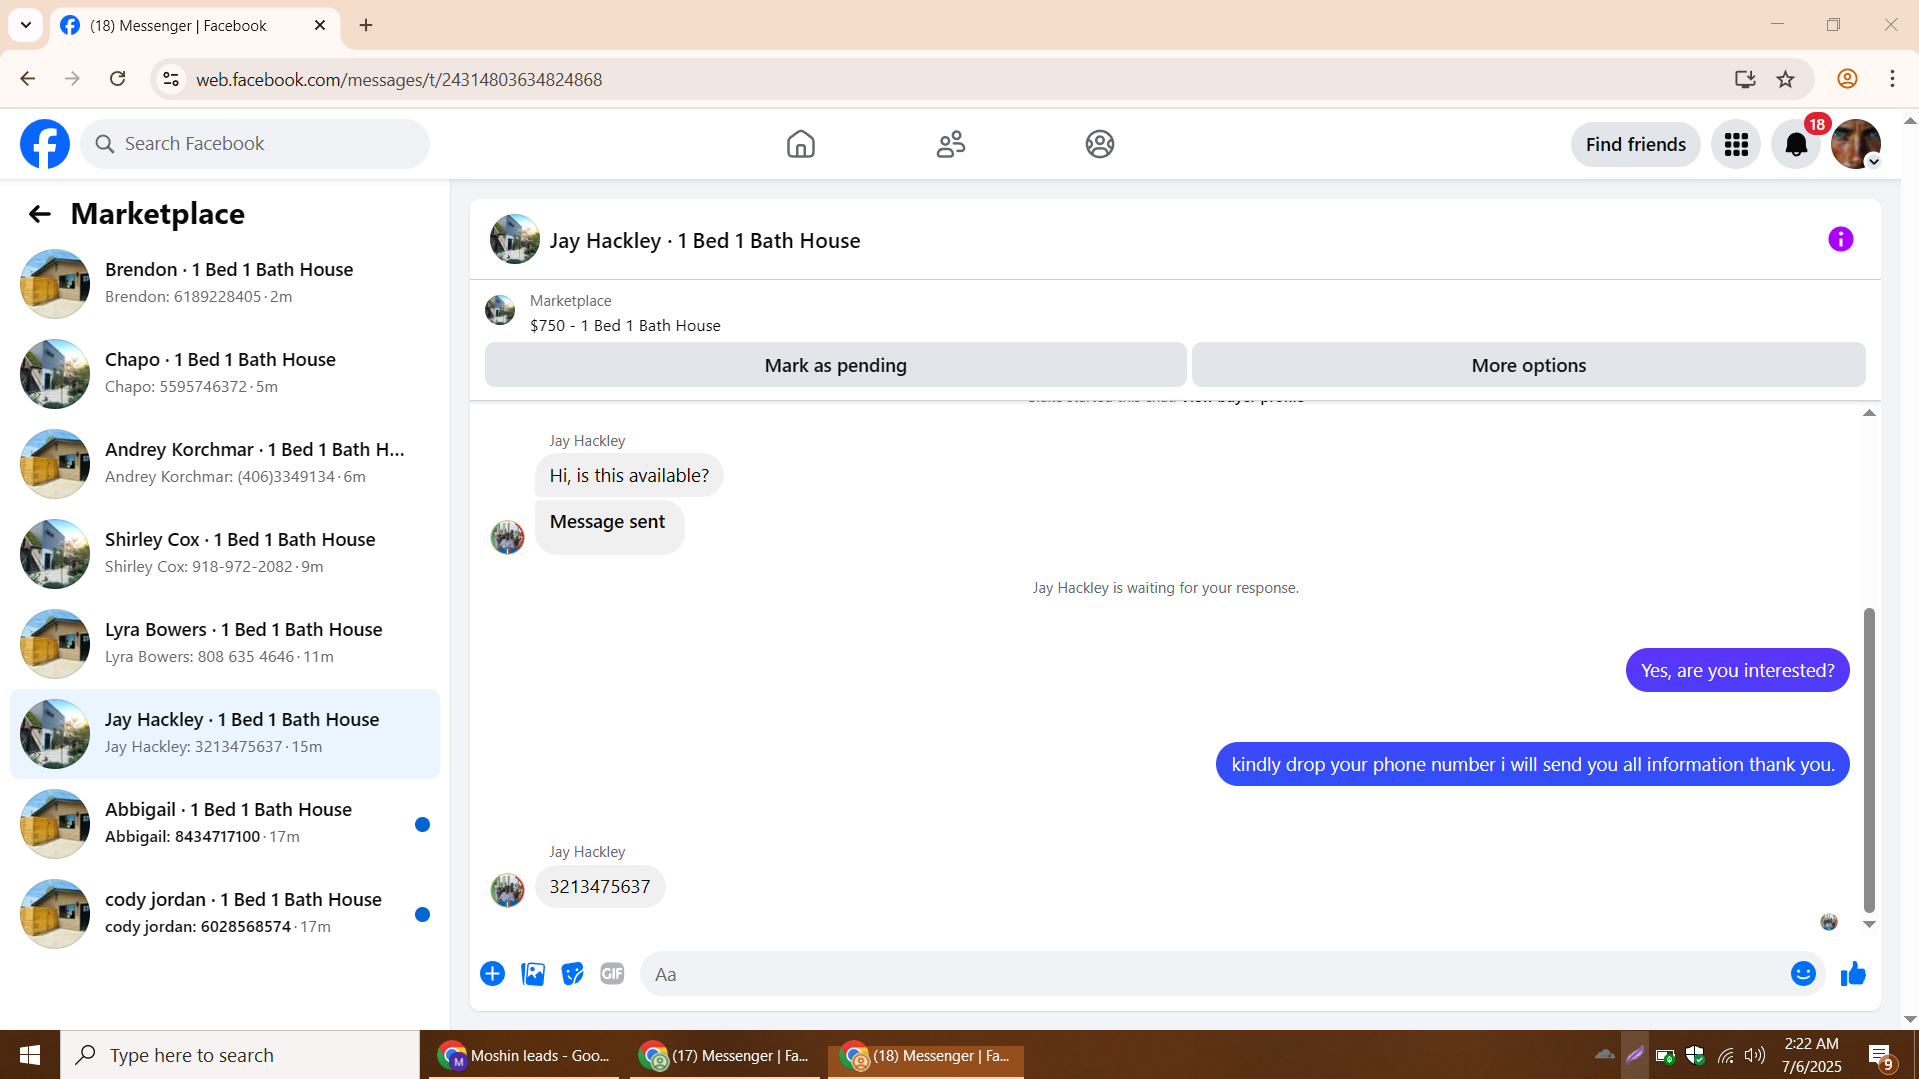The height and width of the screenshot is (1079, 1919).
Task: Click the Jay Hackley chat title
Action: [705, 241]
